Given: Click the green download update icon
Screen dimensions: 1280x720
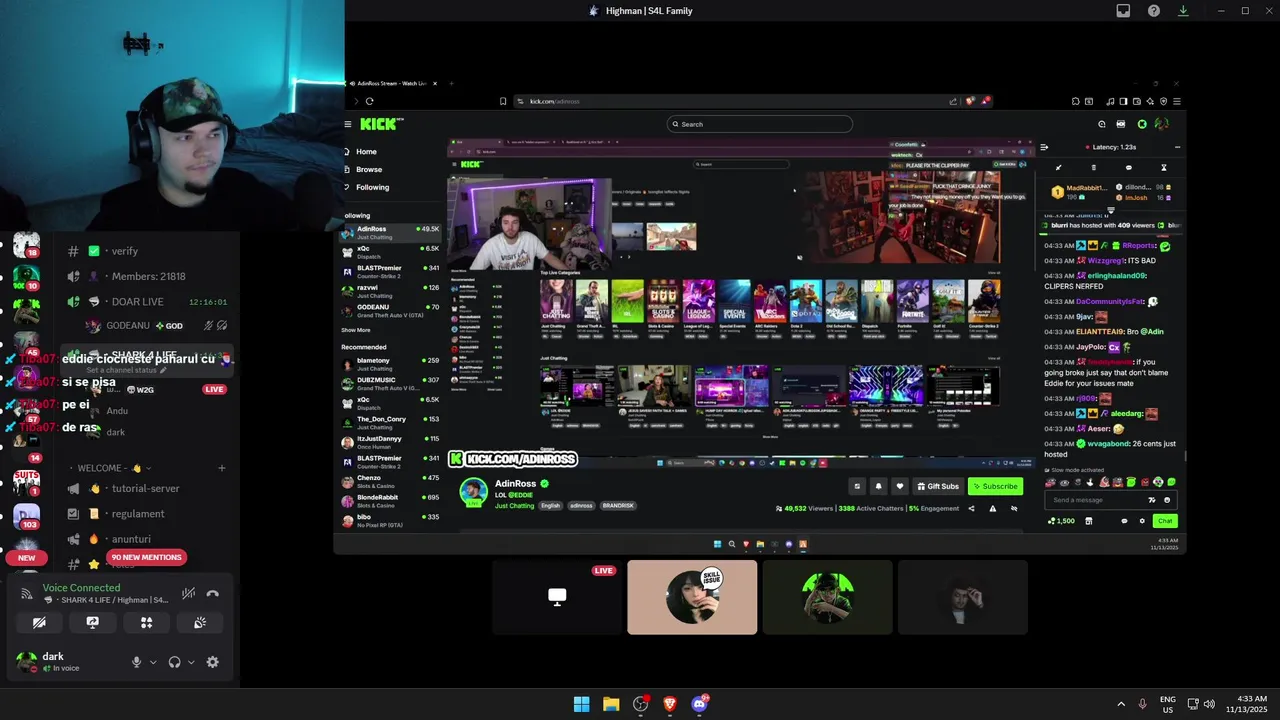Looking at the screenshot, I should point(1183,11).
